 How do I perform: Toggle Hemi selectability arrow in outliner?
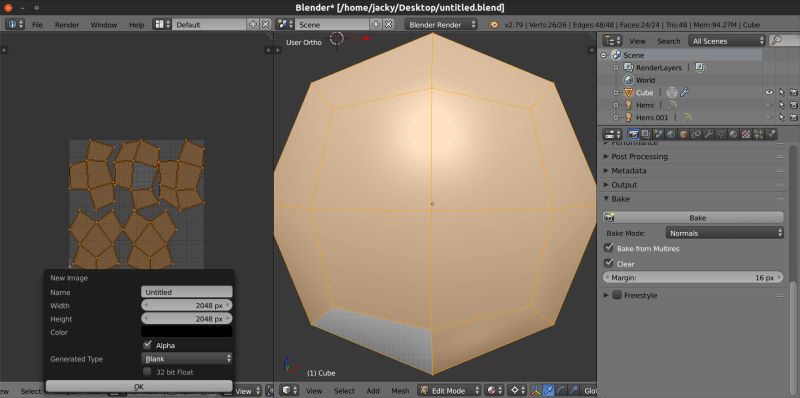pyautogui.click(x=781, y=105)
